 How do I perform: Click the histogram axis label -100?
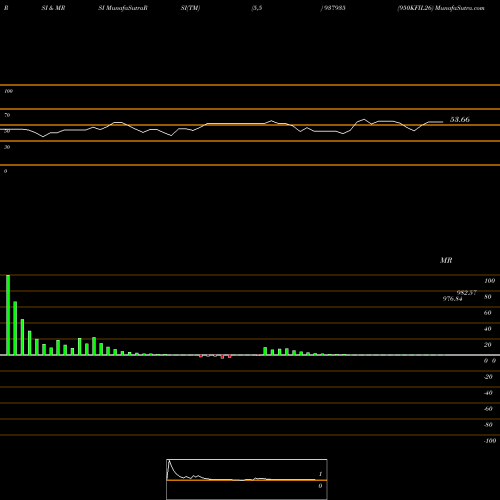(490, 441)
